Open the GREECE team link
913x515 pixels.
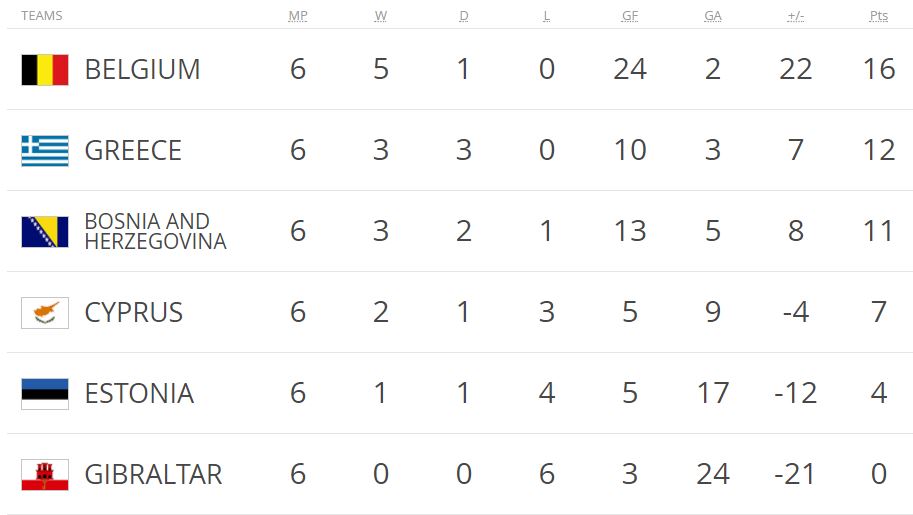point(133,150)
